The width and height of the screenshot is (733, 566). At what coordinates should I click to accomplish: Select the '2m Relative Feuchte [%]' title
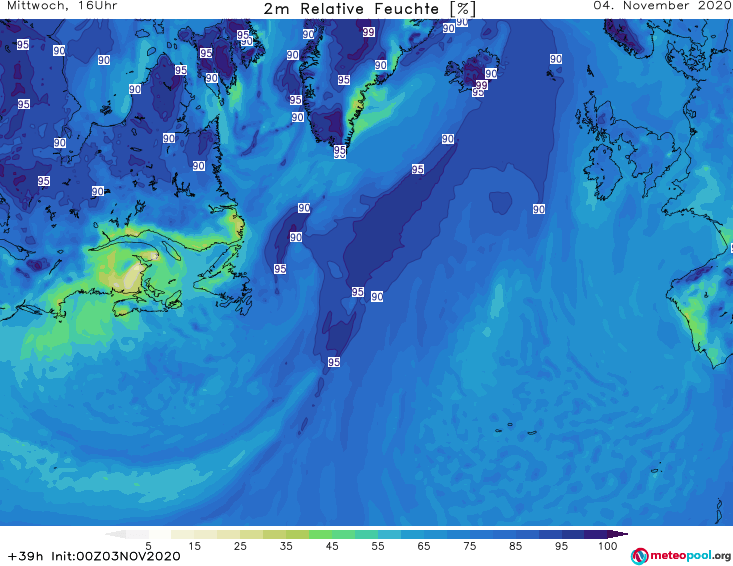370,9
